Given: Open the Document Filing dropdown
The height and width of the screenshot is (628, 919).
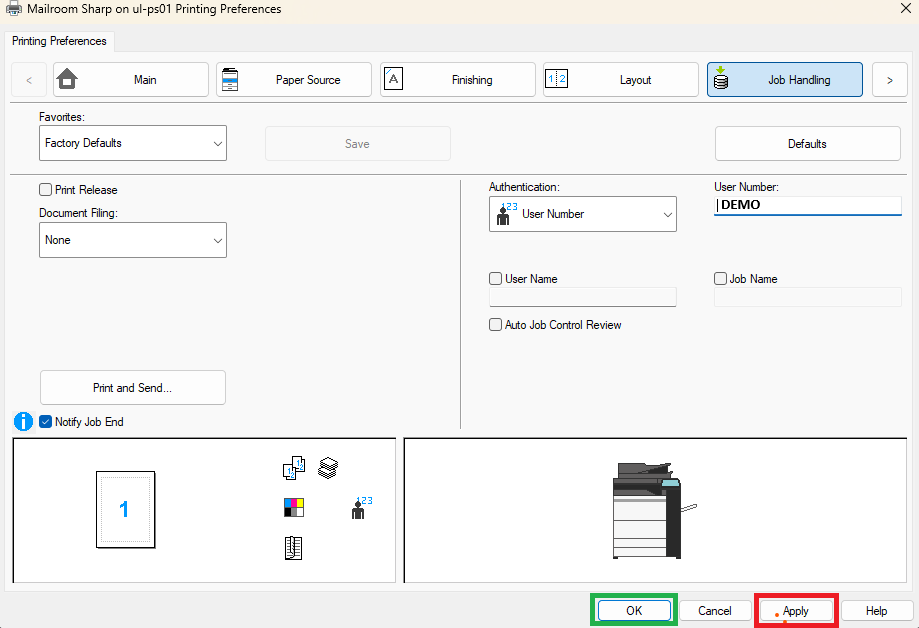Looking at the screenshot, I should tap(133, 240).
